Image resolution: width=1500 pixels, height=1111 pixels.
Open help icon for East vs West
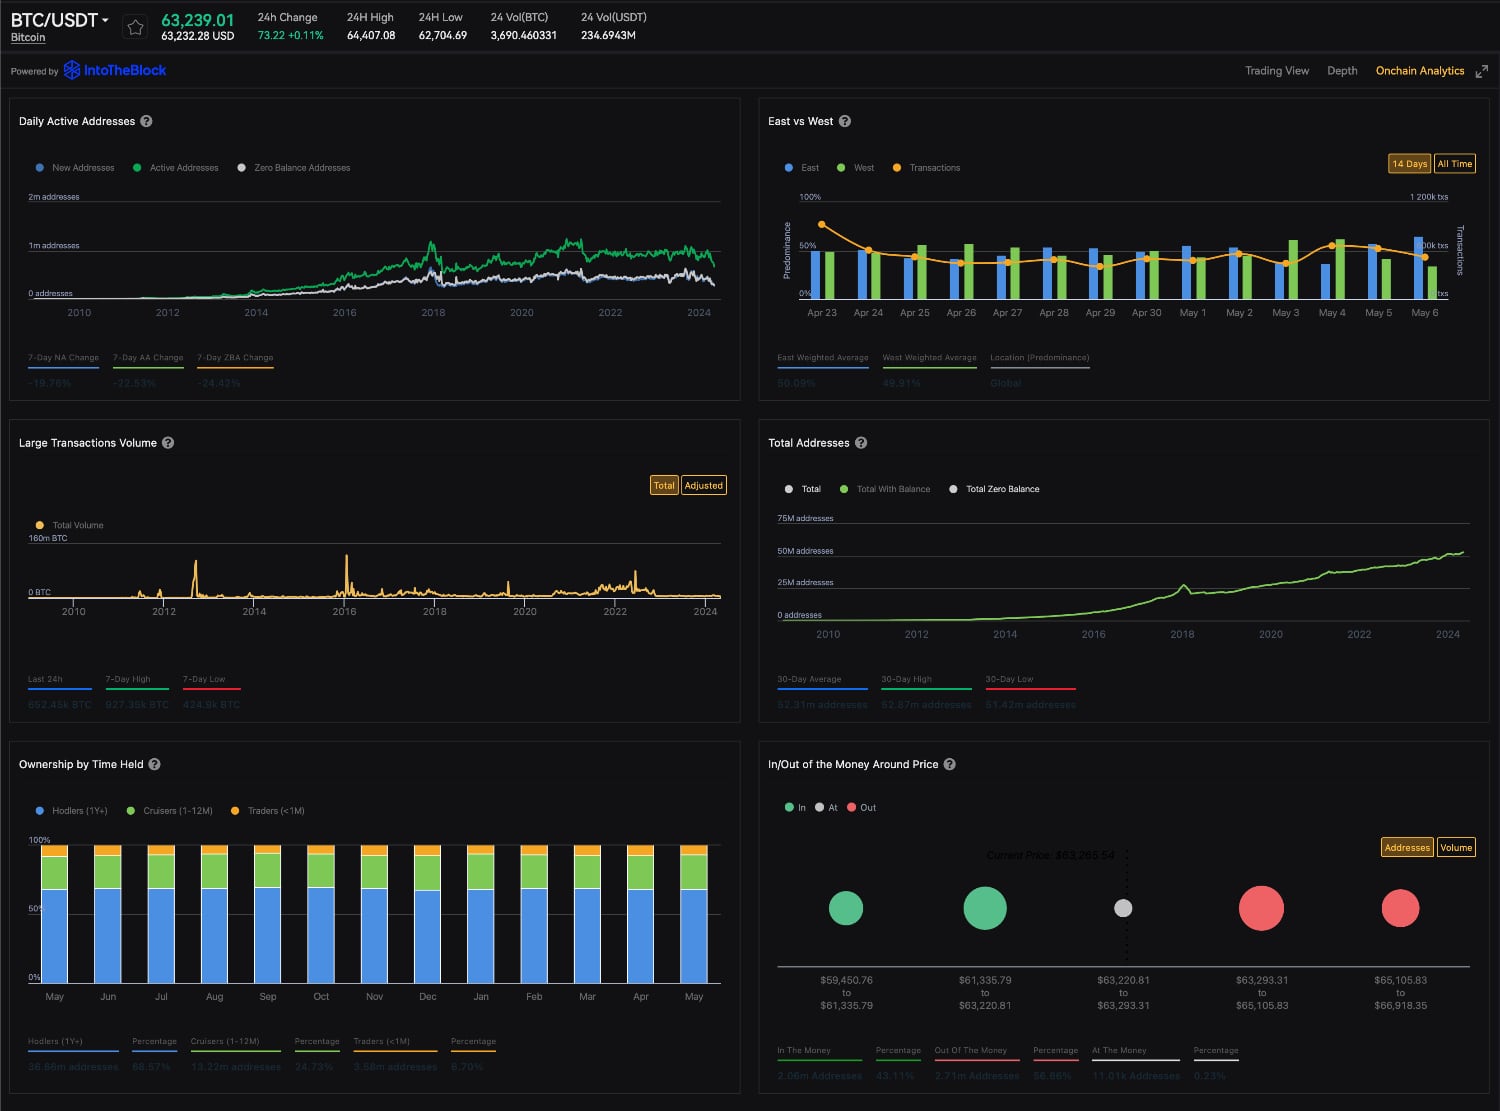845,121
